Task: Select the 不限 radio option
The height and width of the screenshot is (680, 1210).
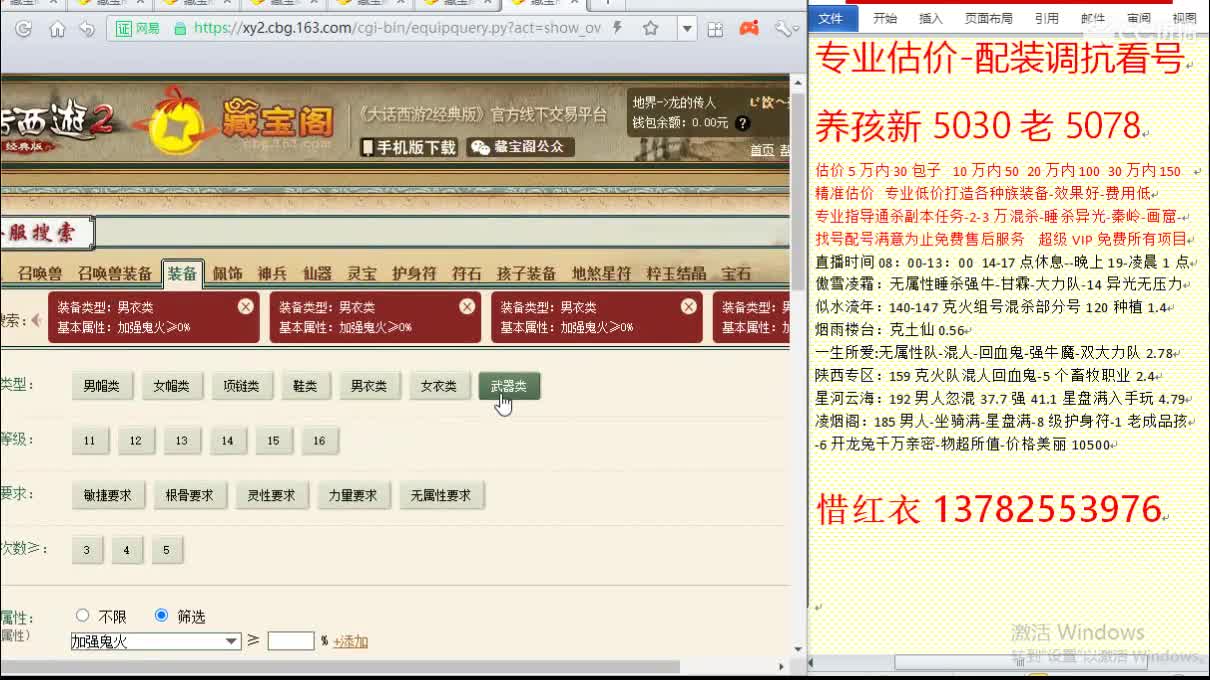Action: tap(83, 616)
